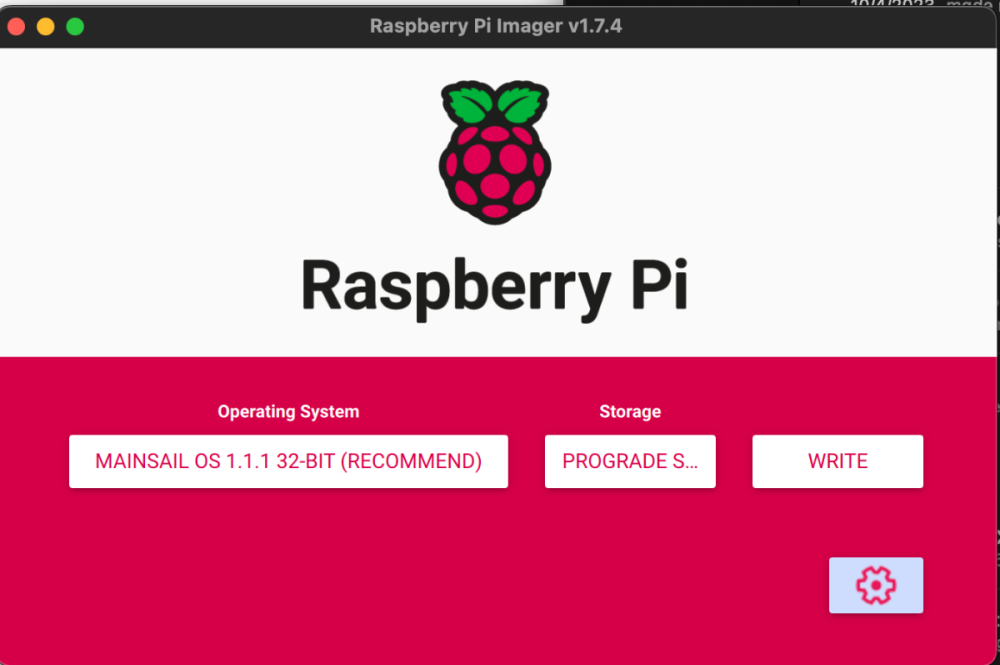Click the version number v1.7.4 in title
This screenshot has height=665, width=1000.
(594, 26)
